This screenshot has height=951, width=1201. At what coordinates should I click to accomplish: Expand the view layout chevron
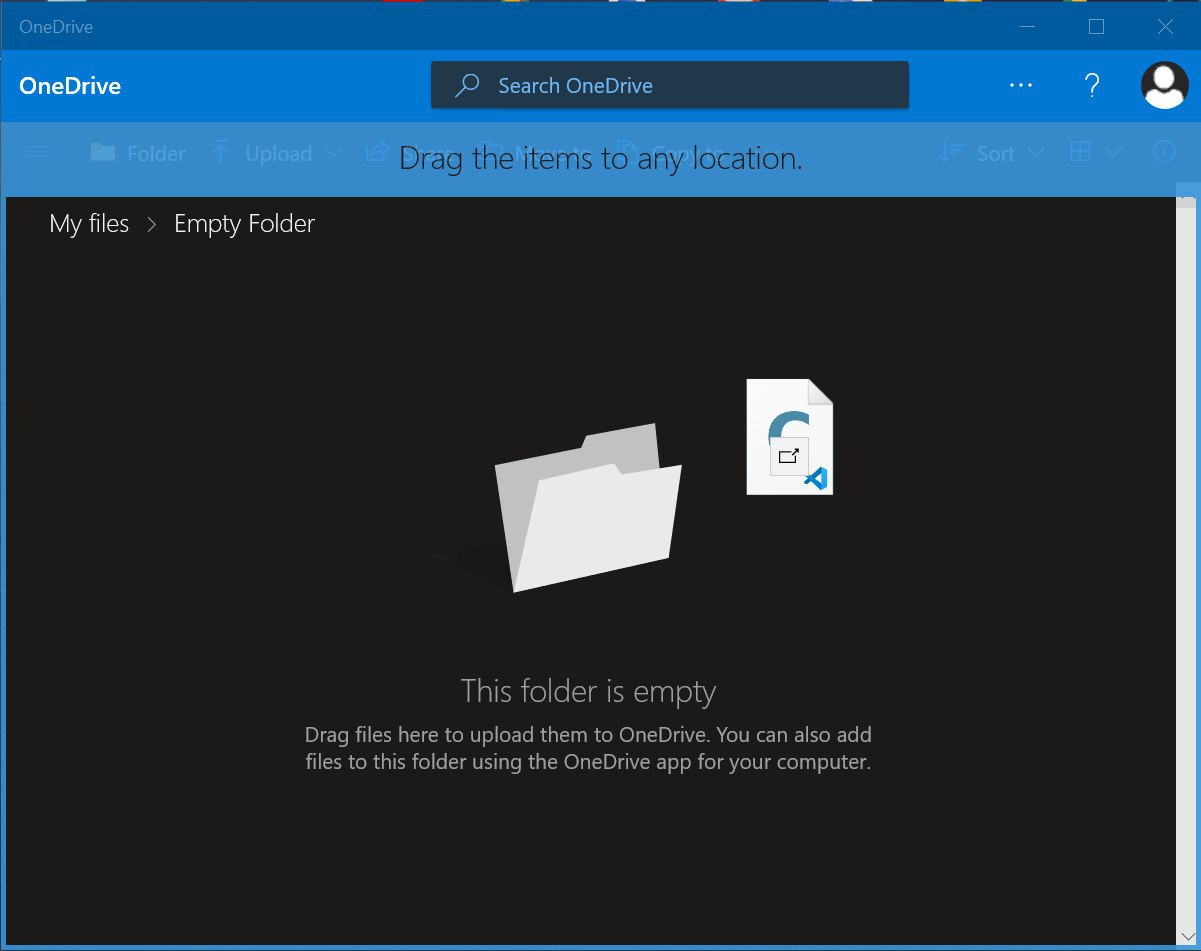(x=1114, y=152)
